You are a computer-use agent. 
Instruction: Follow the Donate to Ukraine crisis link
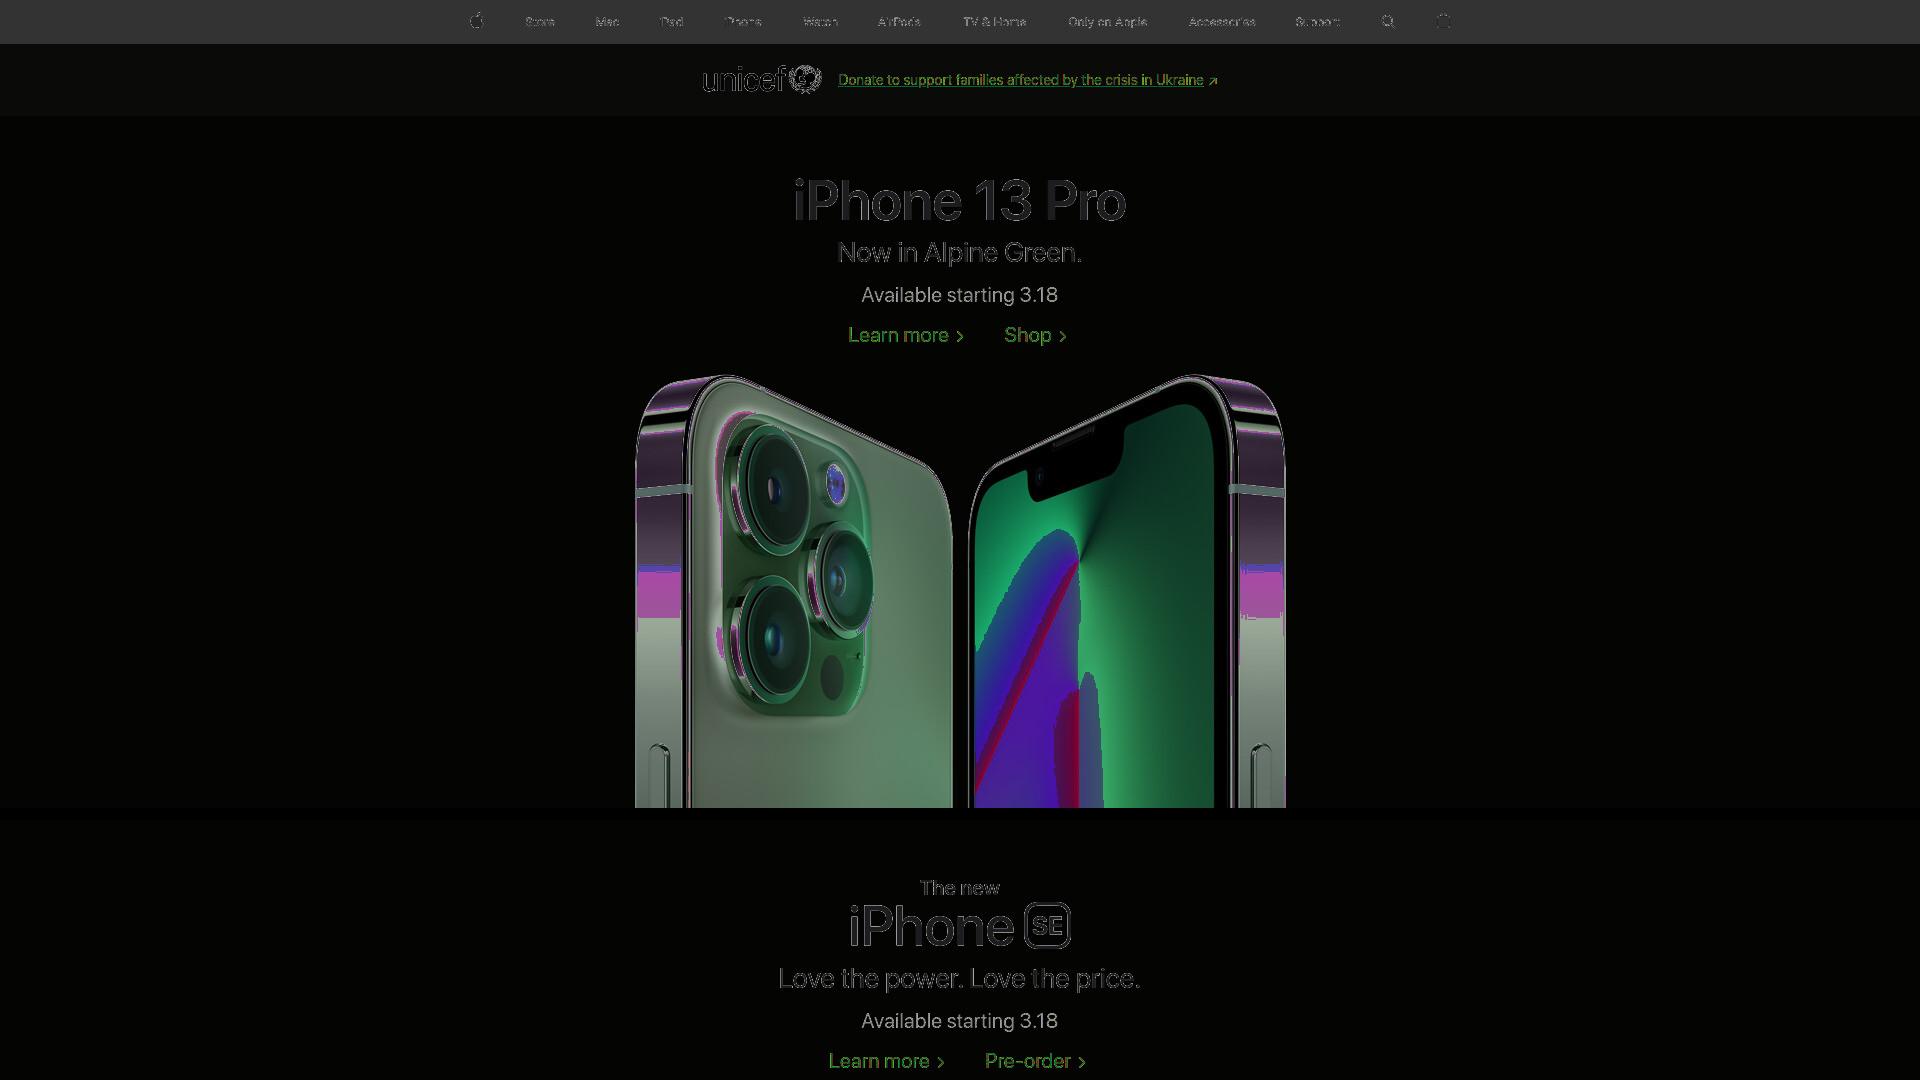(1028, 80)
